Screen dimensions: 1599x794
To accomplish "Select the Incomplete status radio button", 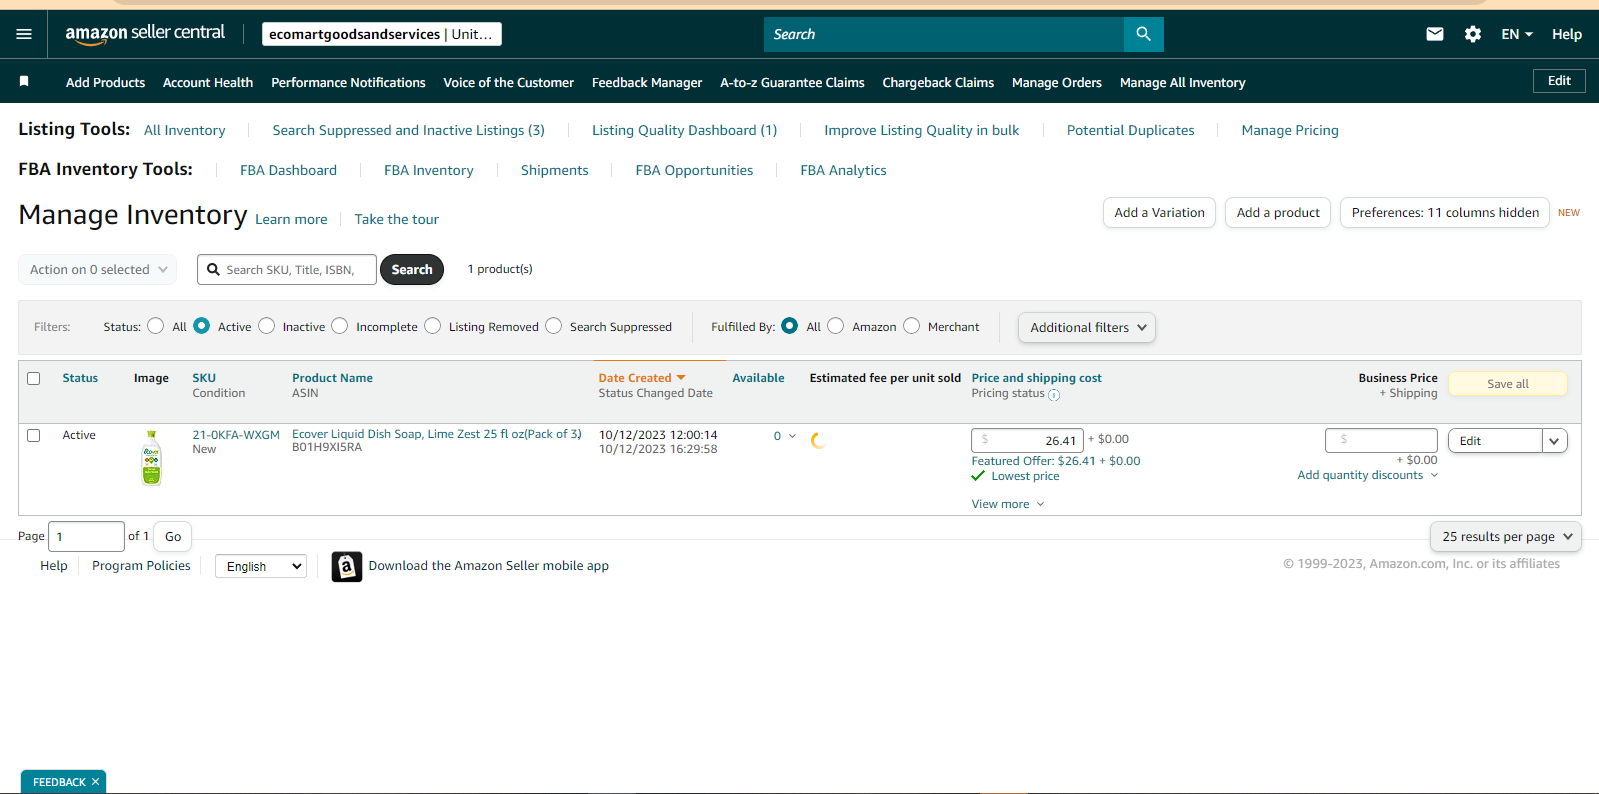I will click(340, 326).
